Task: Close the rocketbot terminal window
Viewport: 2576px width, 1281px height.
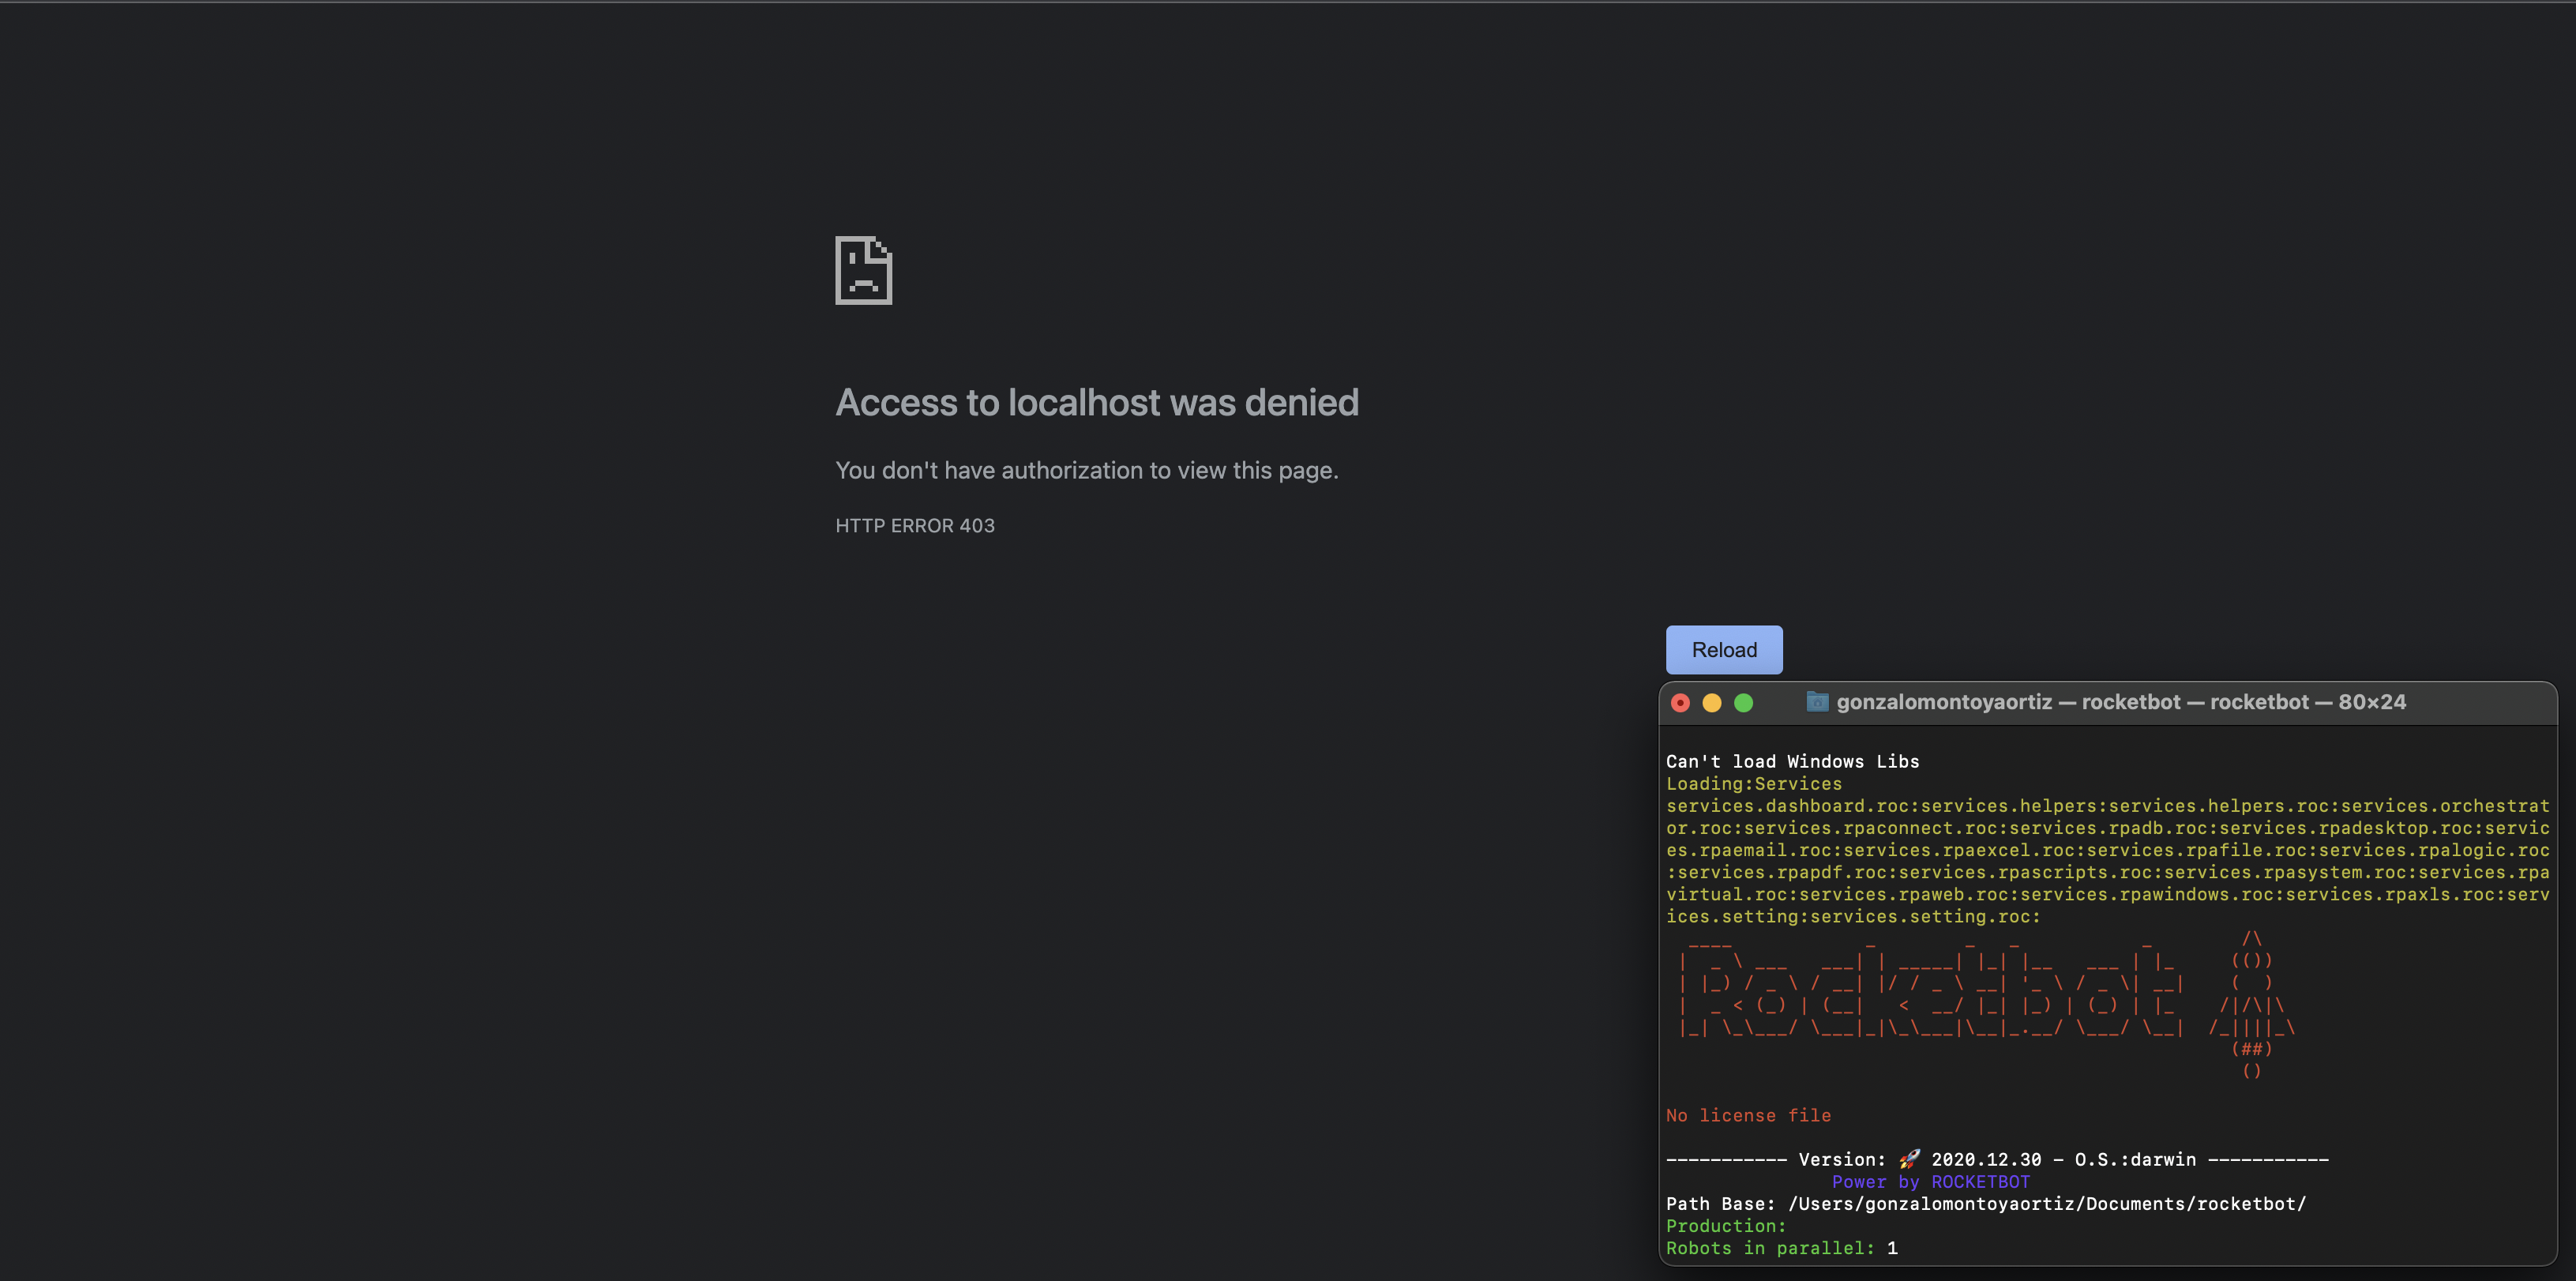Action: [x=1680, y=703]
